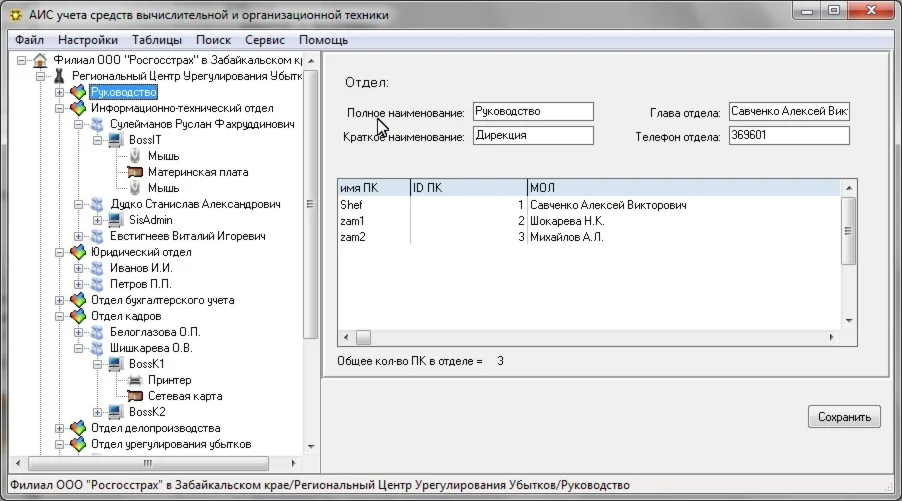This screenshot has height=501, width=902.
Task: Click the Полное наименование field
Action: (x=533, y=112)
